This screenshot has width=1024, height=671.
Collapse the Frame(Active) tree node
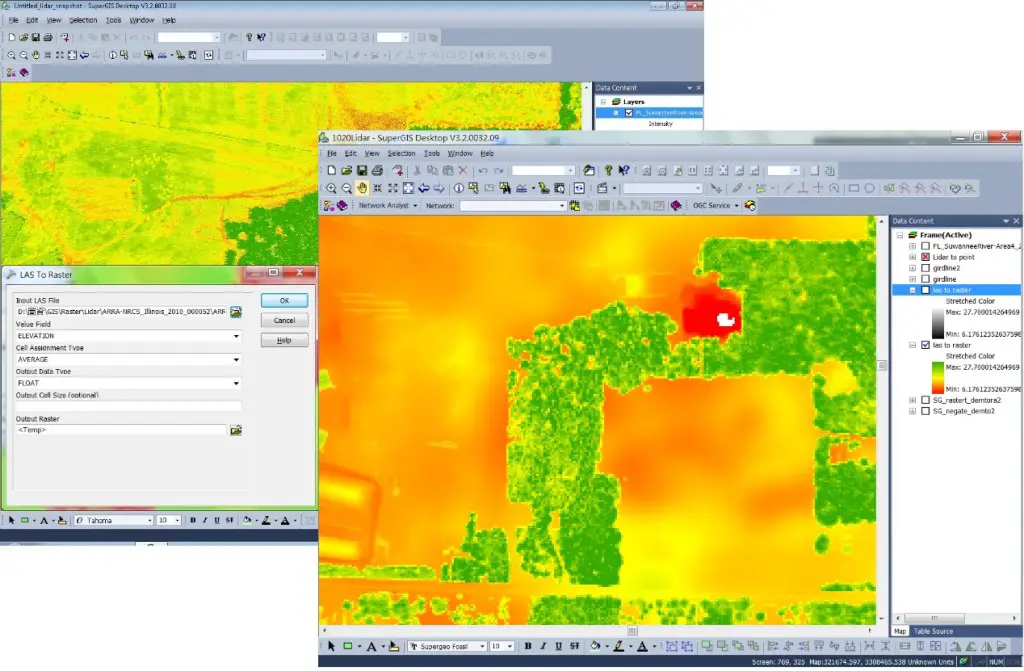[900, 235]
